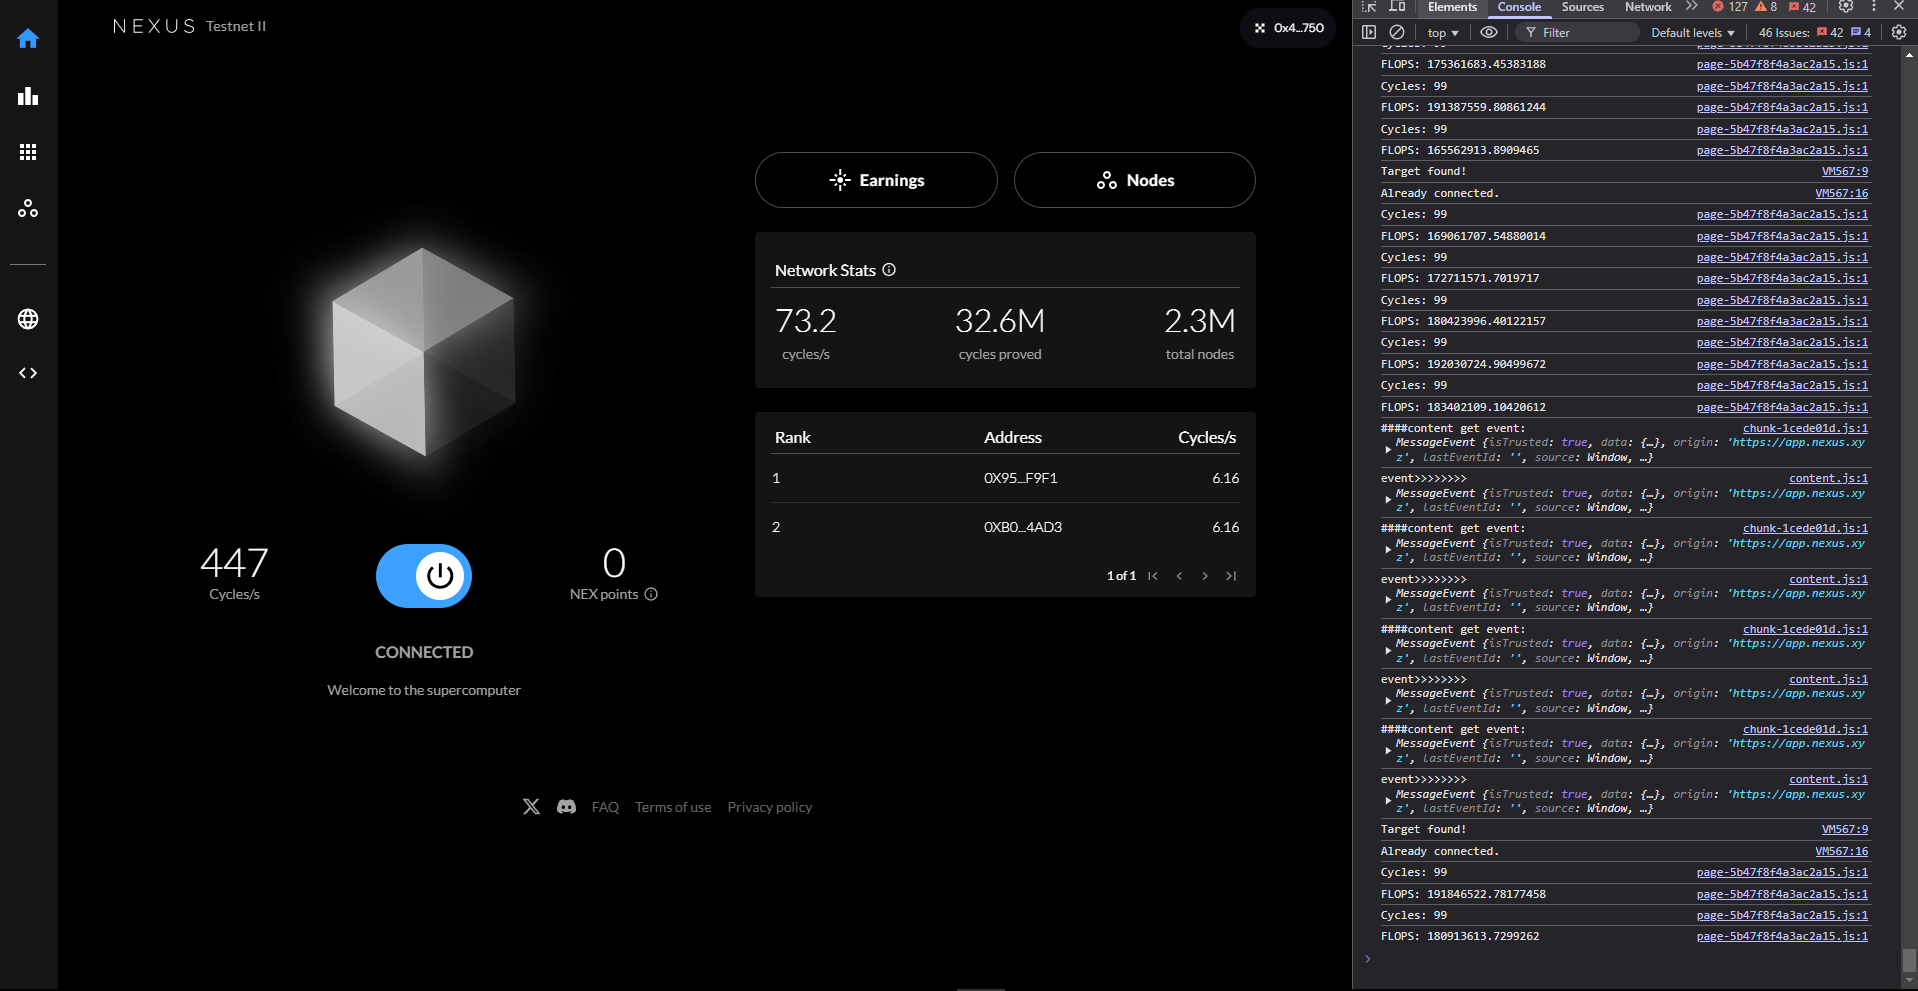
Task: Click the Earnings button
Action: coord(876,180)
